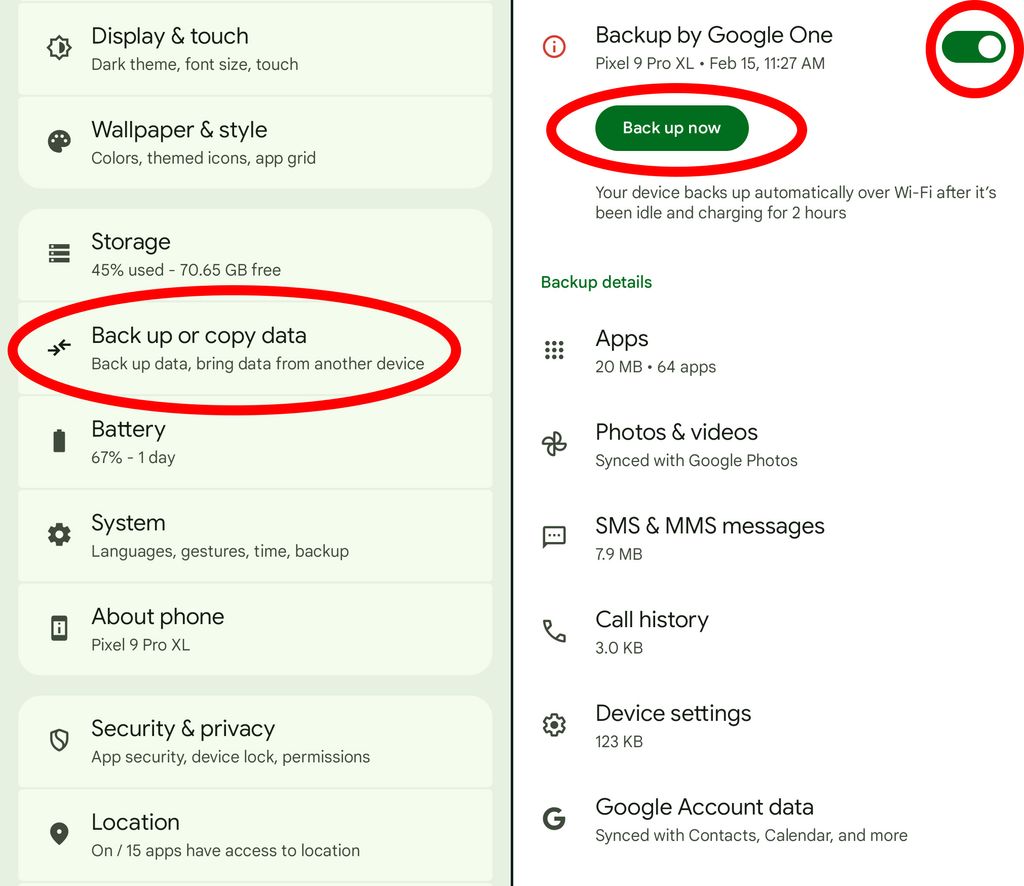Click the Security & privacy shield icon
The image size is (1024, 886).
pos(59,740)
